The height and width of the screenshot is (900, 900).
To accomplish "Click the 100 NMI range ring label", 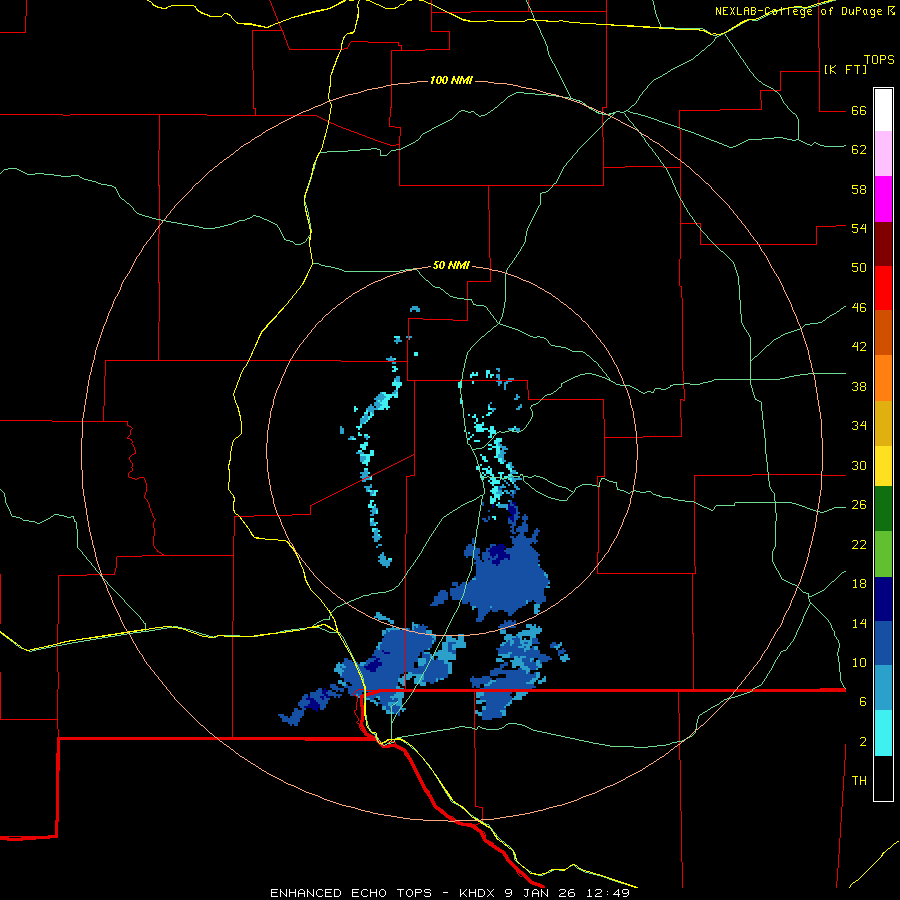I will pos(451,80).
